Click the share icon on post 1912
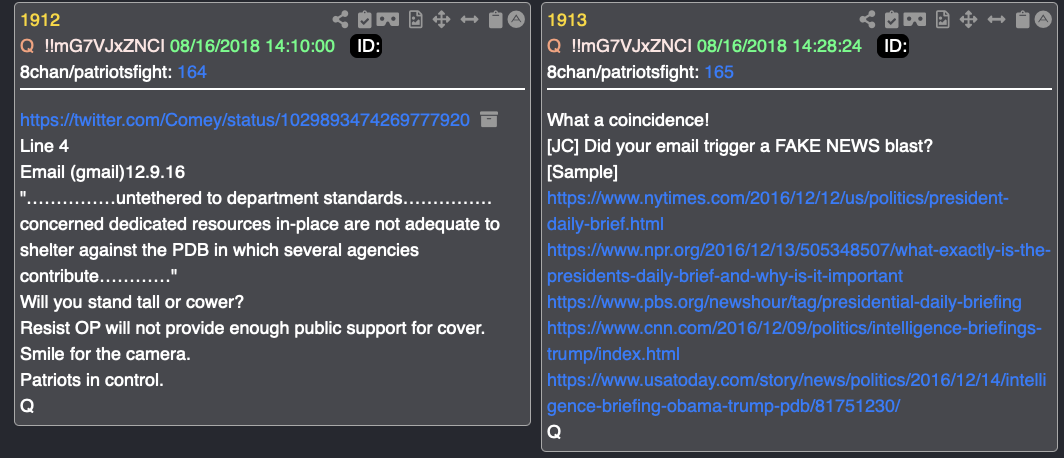1064x458 pixels. 340,20
